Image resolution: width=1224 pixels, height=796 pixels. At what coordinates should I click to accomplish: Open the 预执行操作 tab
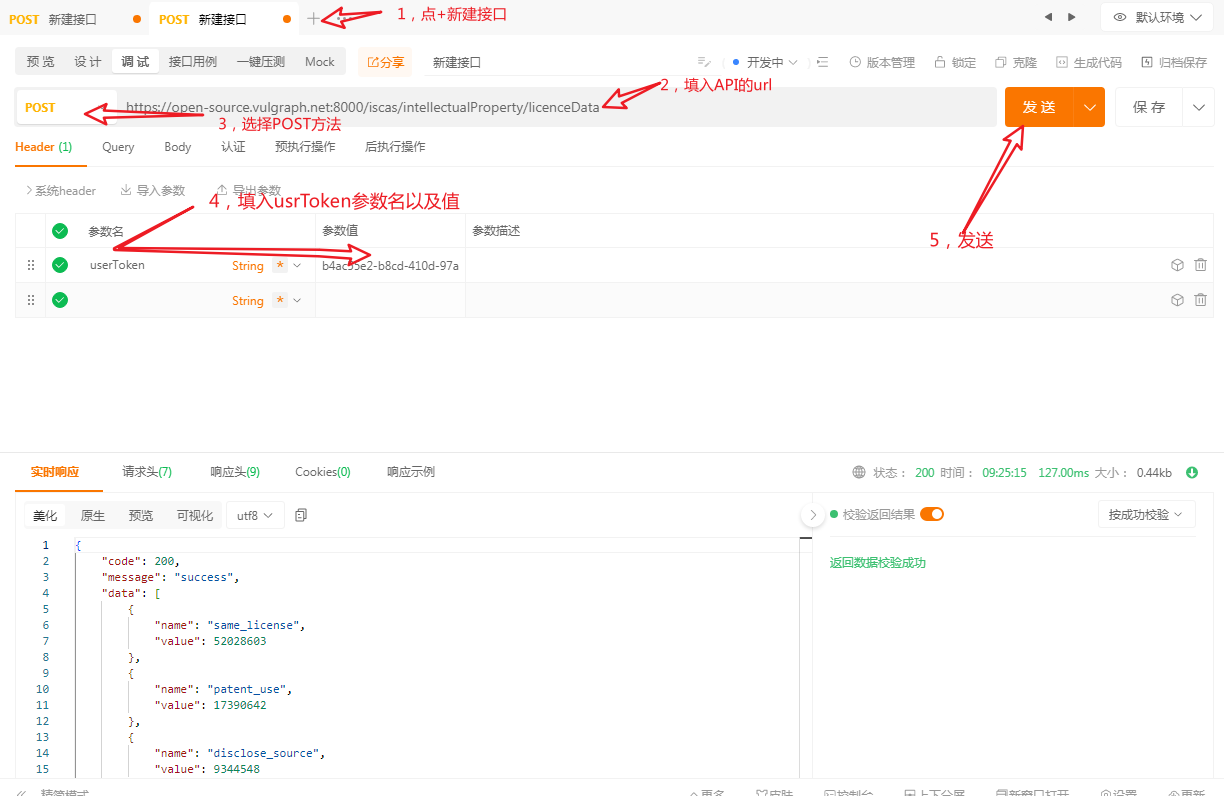pos(305,147)
